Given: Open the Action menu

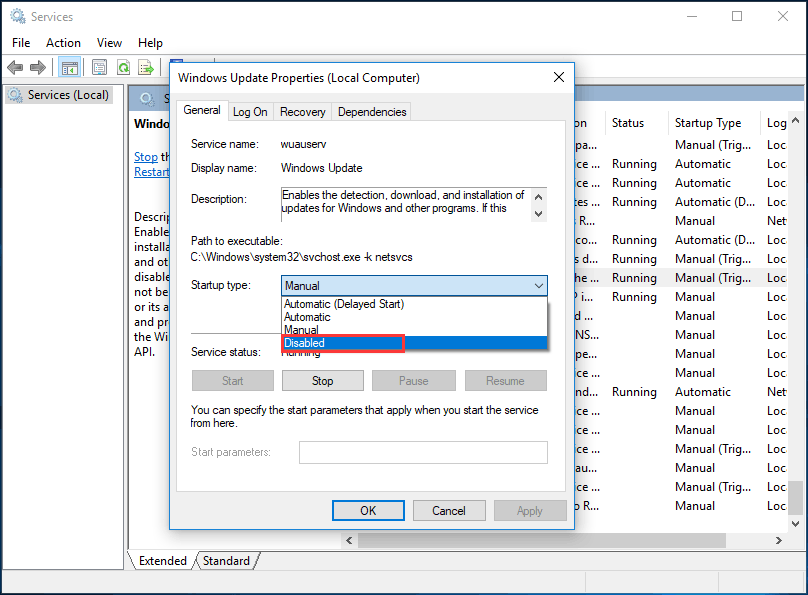Looking at the screenshot, I should [63, 43].
